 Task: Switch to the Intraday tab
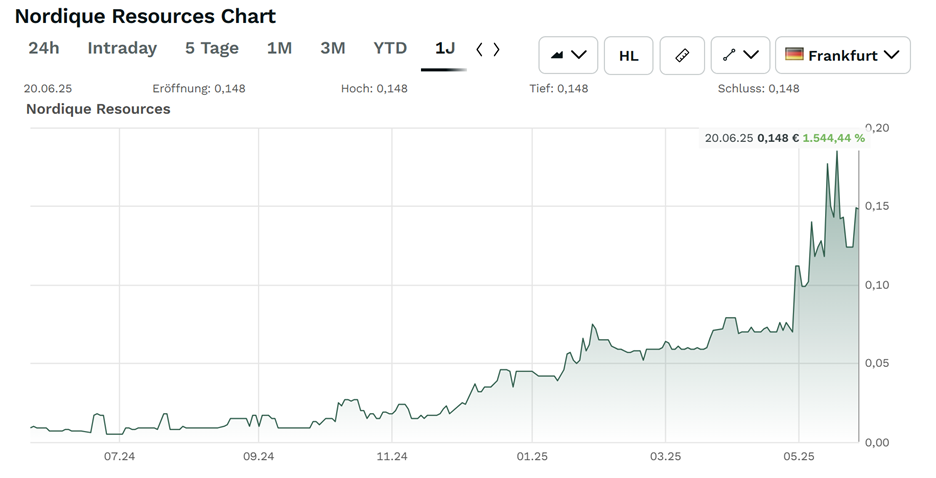pos(122,48)
